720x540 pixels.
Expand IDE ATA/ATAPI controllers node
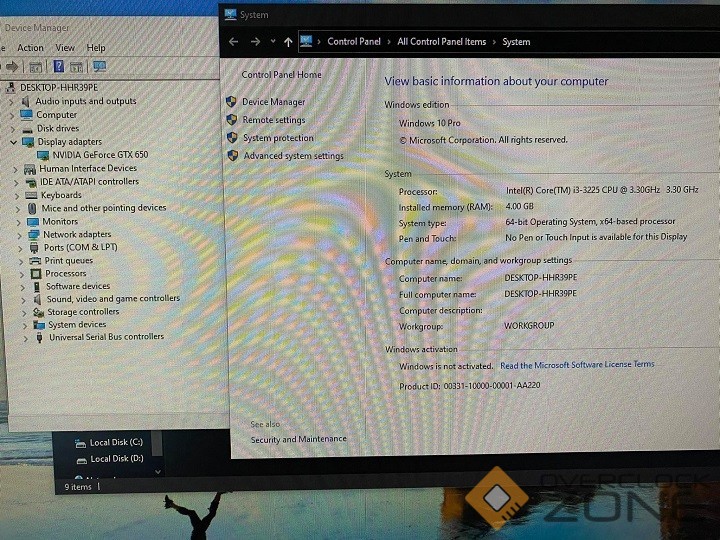(x=16, y=183)
